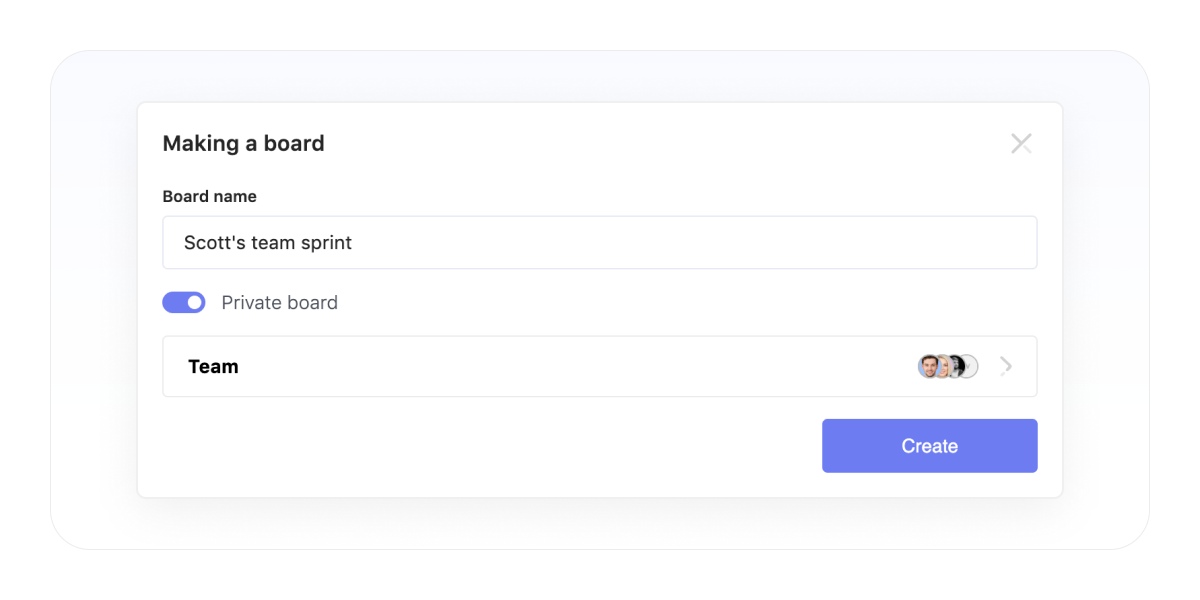Click the white knob on the toggle
The width and height of the screenshot is (1200, 600).
(x=195, y=302)
